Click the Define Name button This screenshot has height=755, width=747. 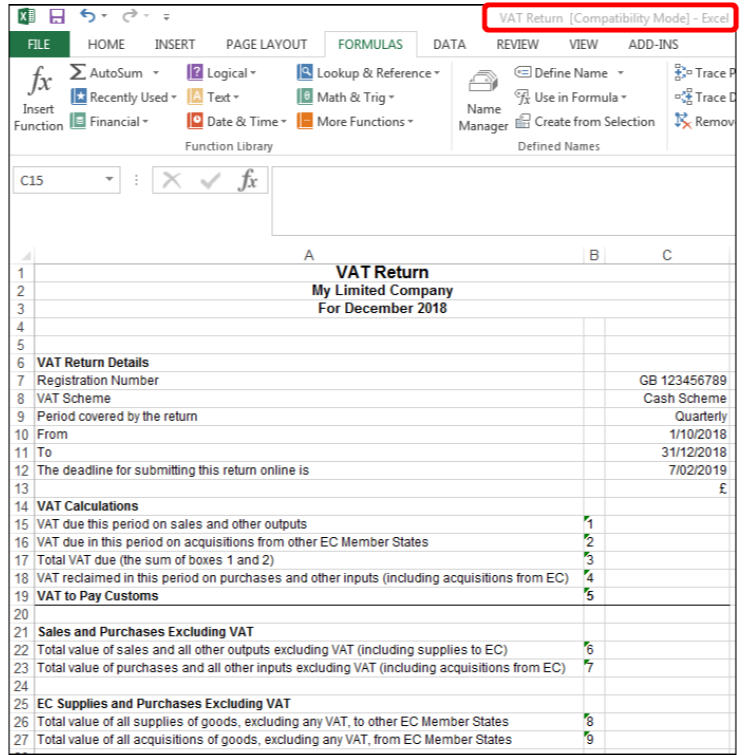click(x=562, y=73)
